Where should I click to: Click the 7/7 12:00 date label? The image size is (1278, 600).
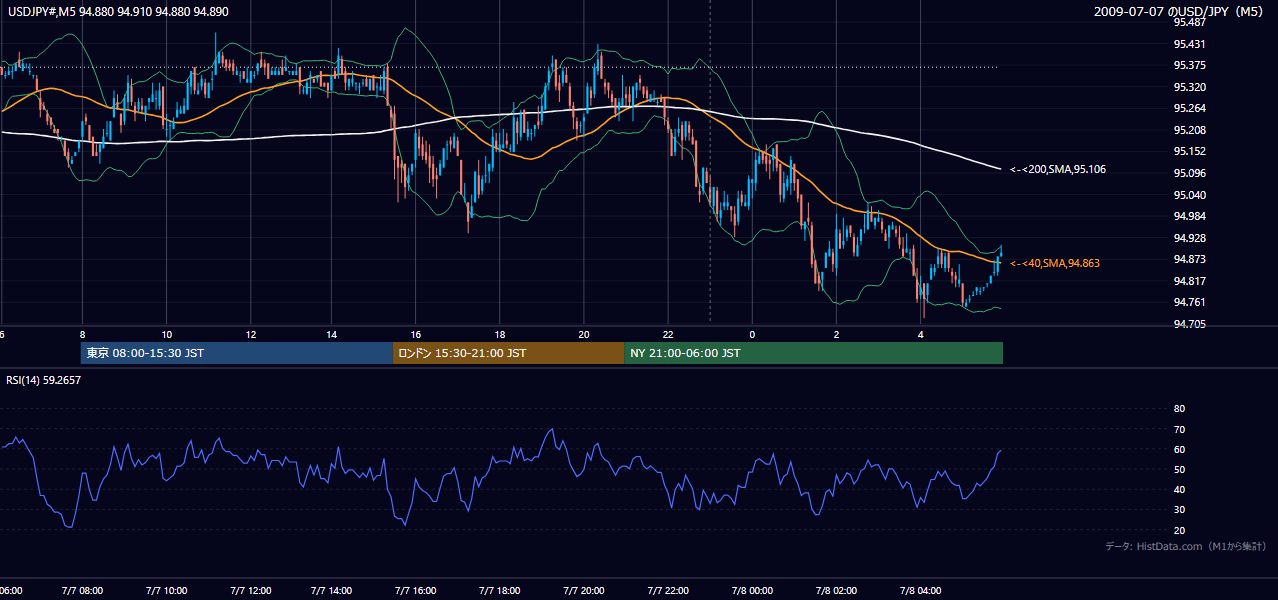click(250, 591)
